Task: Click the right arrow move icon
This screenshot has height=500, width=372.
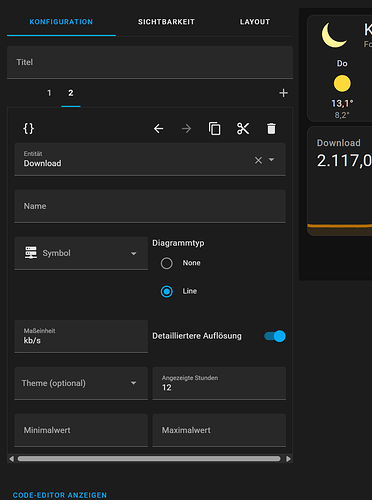Action: 187,129
